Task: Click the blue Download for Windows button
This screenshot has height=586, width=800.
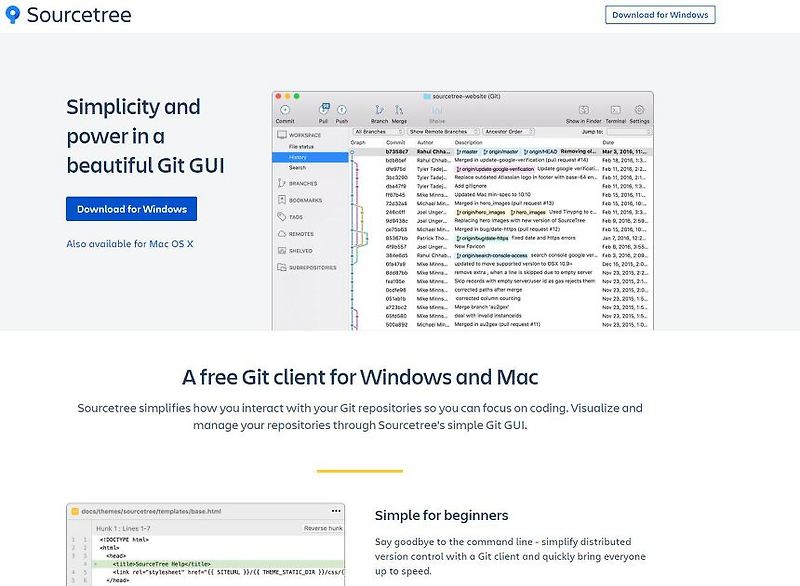Action: tap(132, 209)
